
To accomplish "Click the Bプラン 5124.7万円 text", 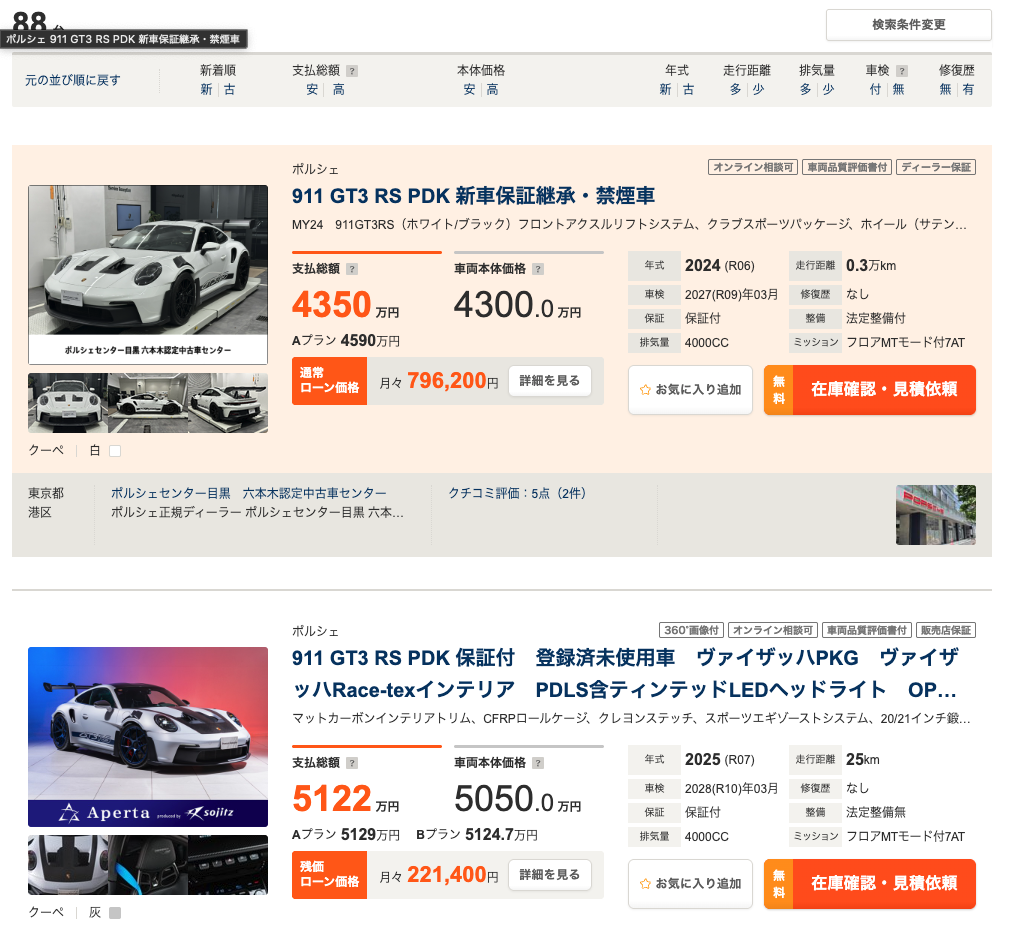I will click(x=477, y=834).
